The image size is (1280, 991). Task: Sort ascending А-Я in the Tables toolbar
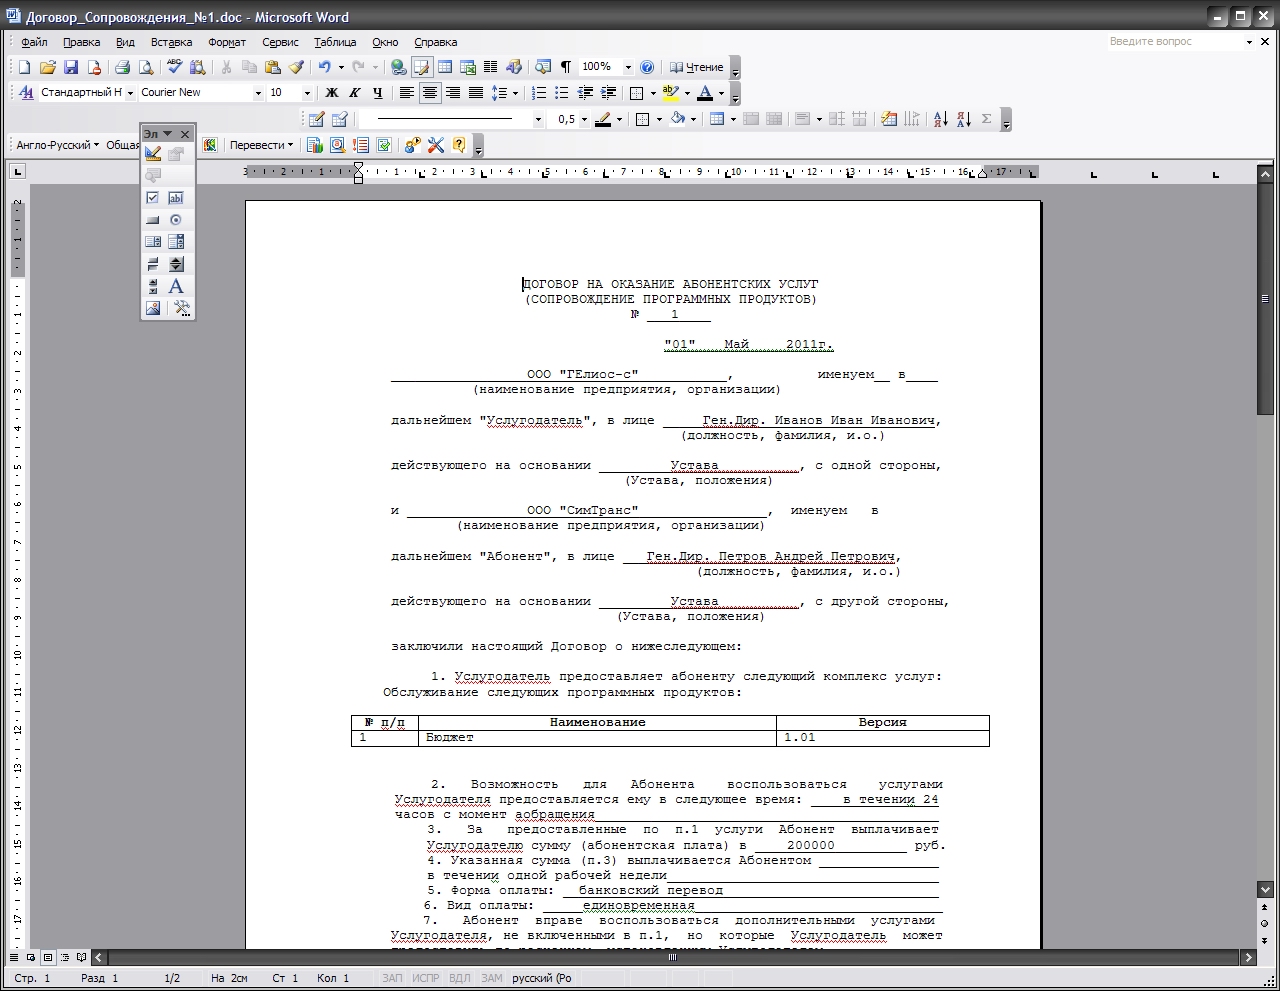pos(941,119)
